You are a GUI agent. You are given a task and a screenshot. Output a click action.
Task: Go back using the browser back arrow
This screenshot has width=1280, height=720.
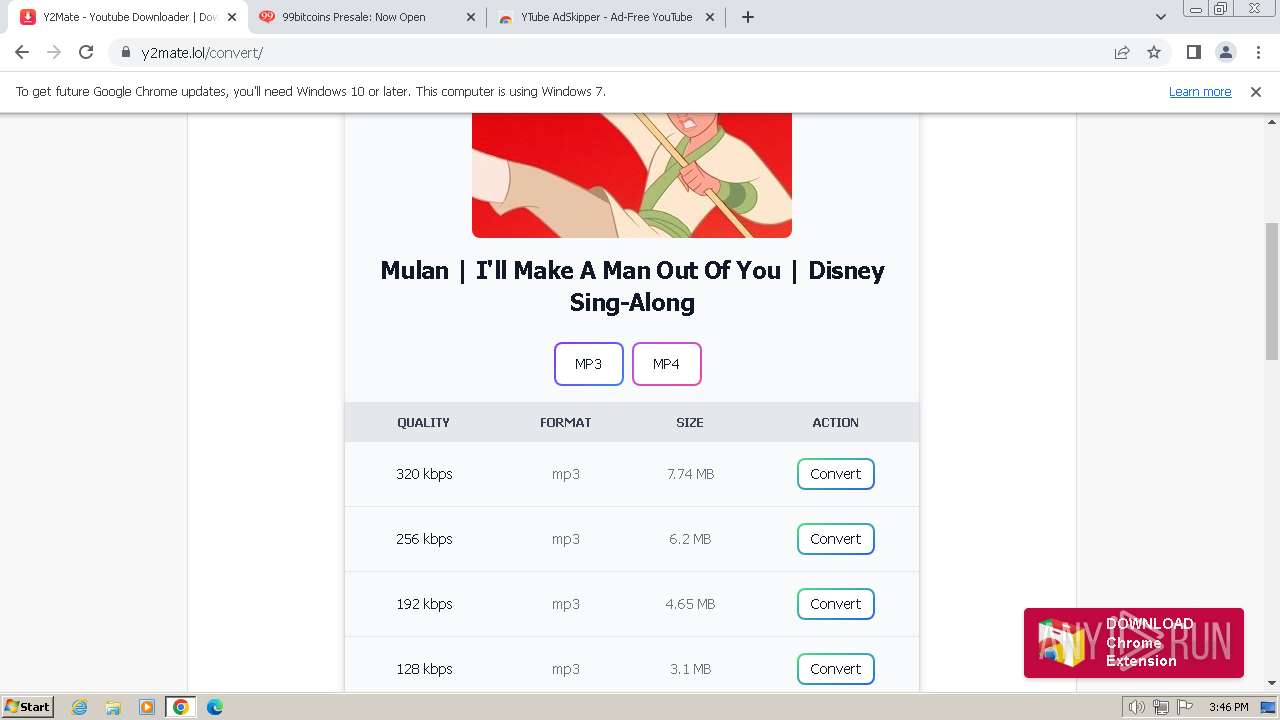click(22, 52)
